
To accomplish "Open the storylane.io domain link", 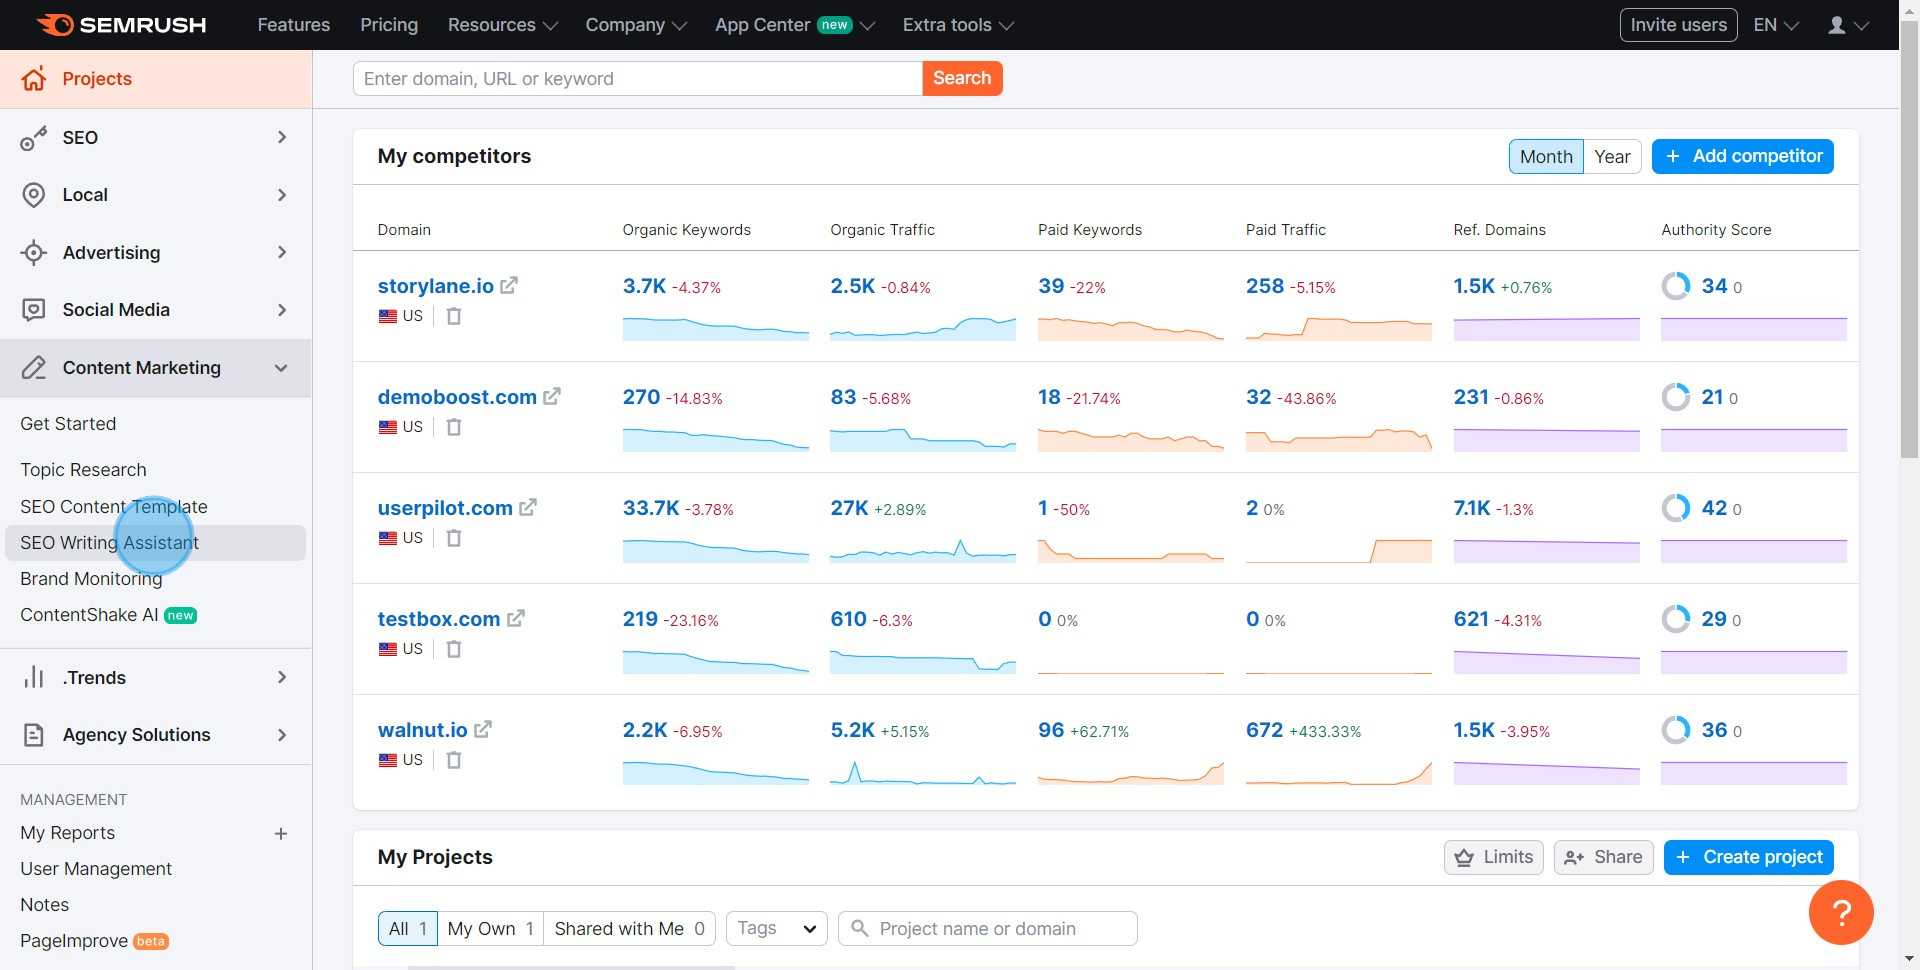I will 436,286.
